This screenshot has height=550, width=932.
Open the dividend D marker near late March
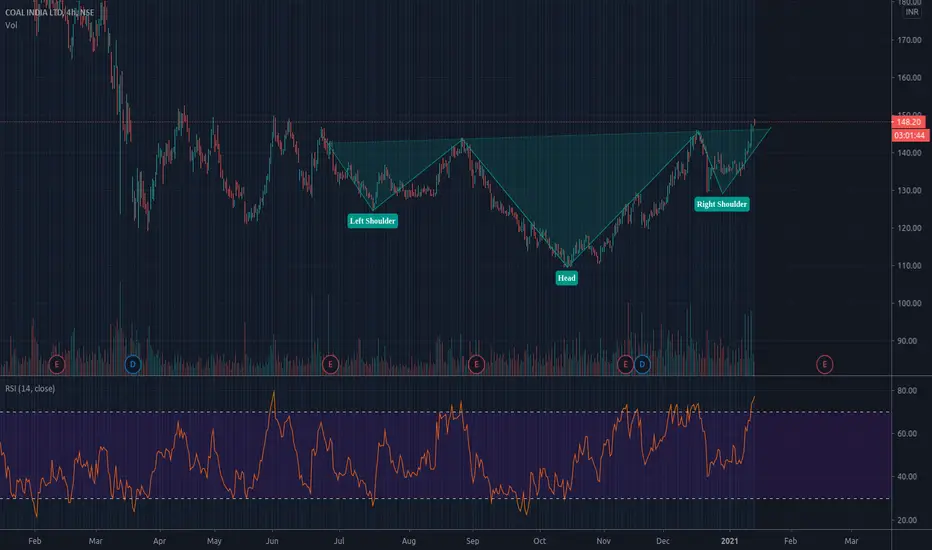[x=133, y=364]
